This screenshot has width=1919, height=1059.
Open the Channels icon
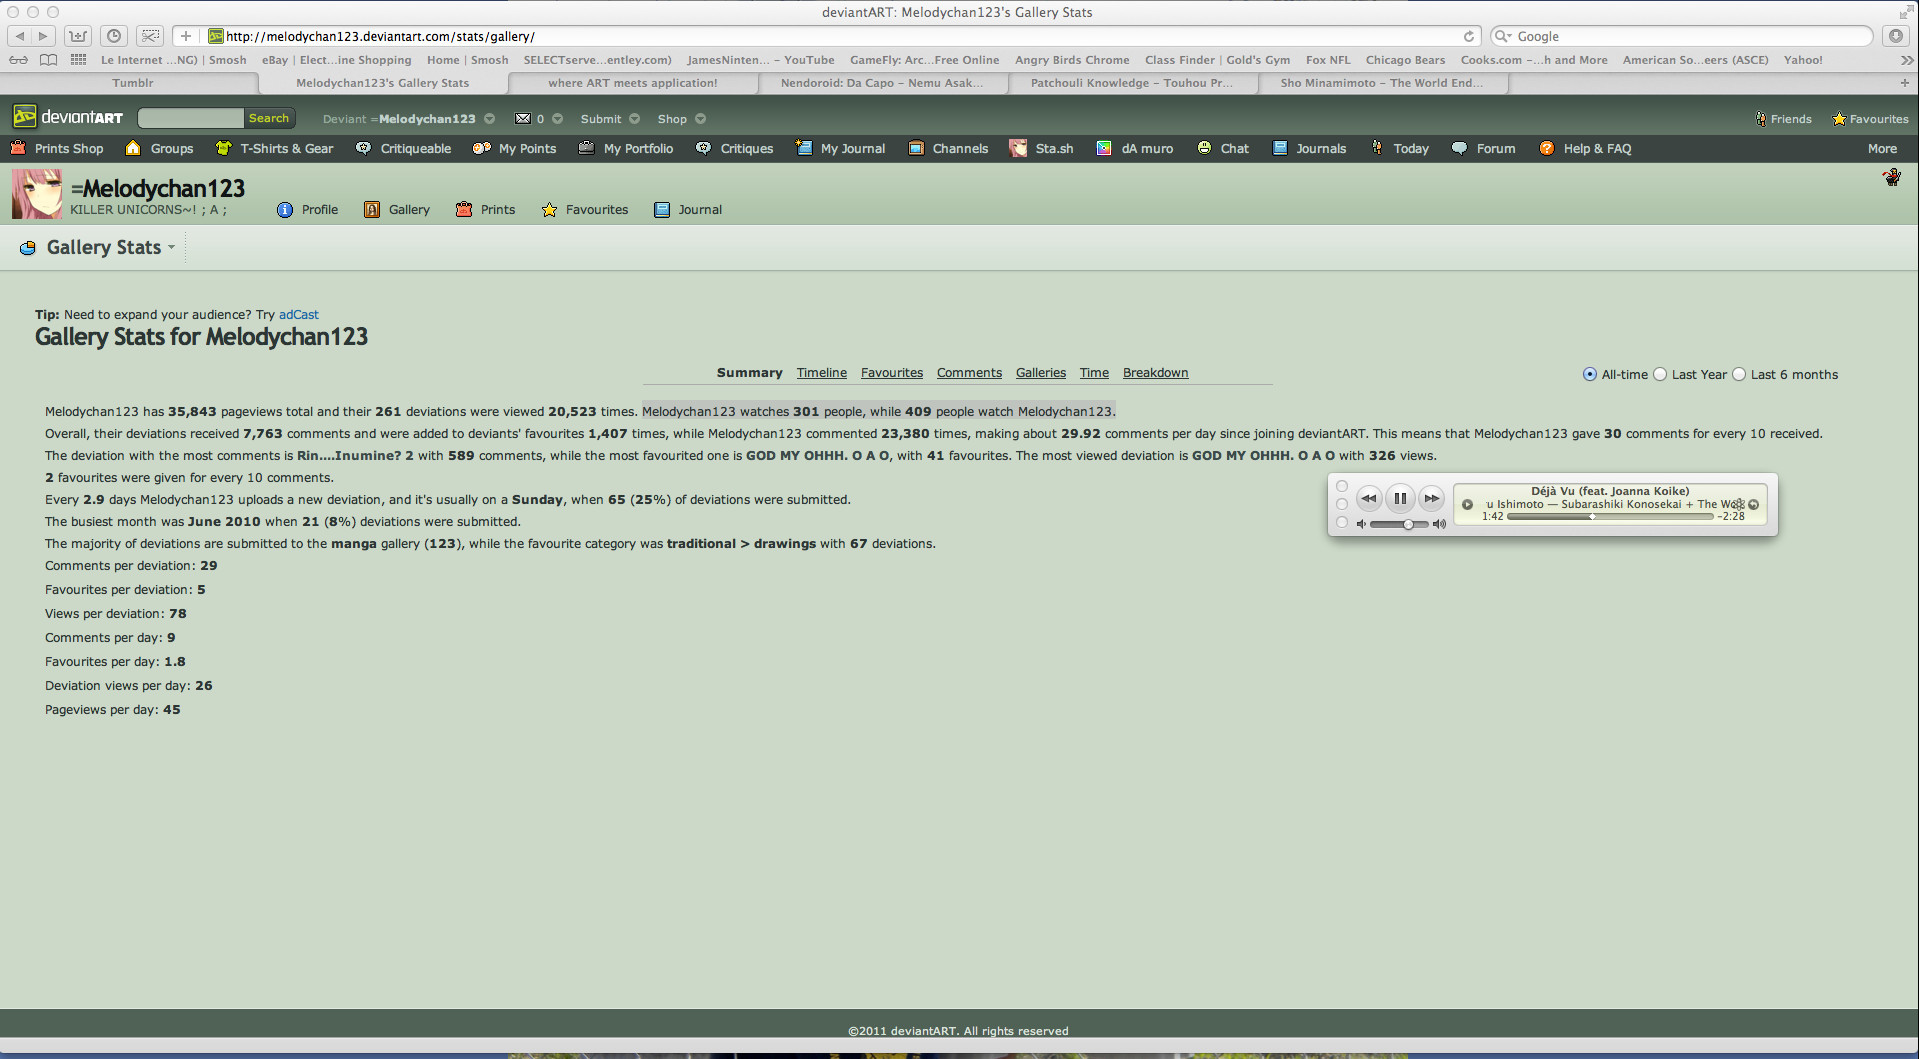click(x=916, y=148)
